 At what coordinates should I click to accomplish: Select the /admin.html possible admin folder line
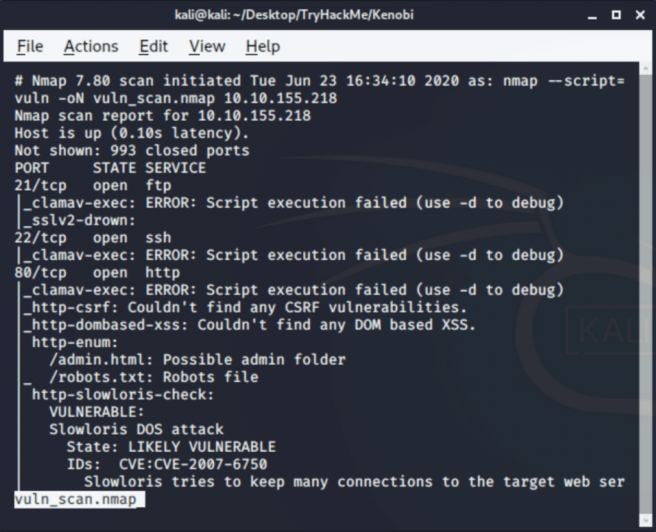coord(196,359)
